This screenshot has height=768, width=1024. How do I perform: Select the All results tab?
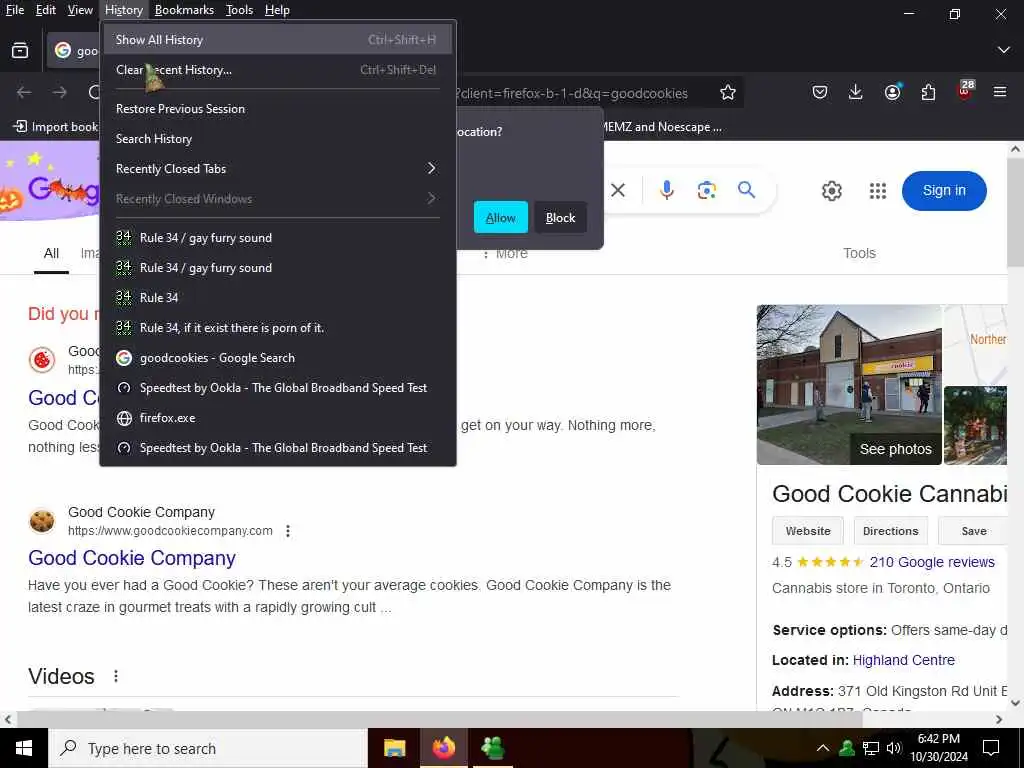point(52,253)
